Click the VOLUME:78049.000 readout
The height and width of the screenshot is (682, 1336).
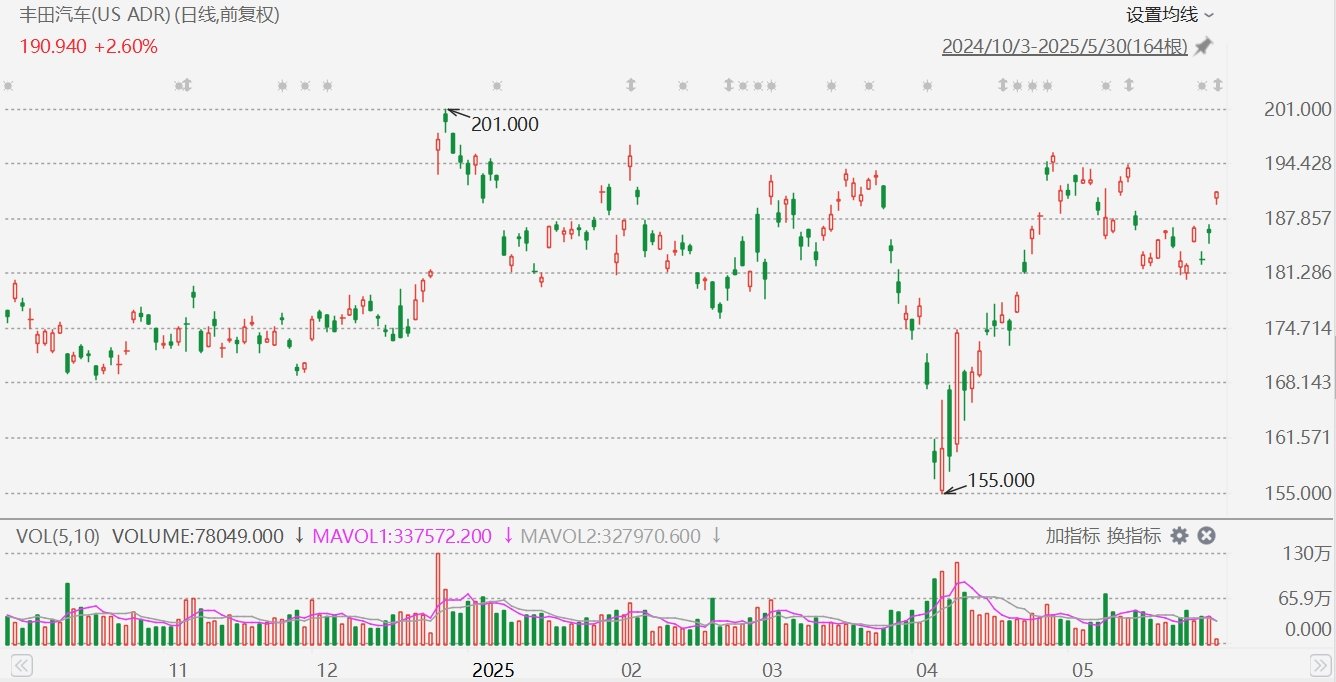(x=198, y=536)
